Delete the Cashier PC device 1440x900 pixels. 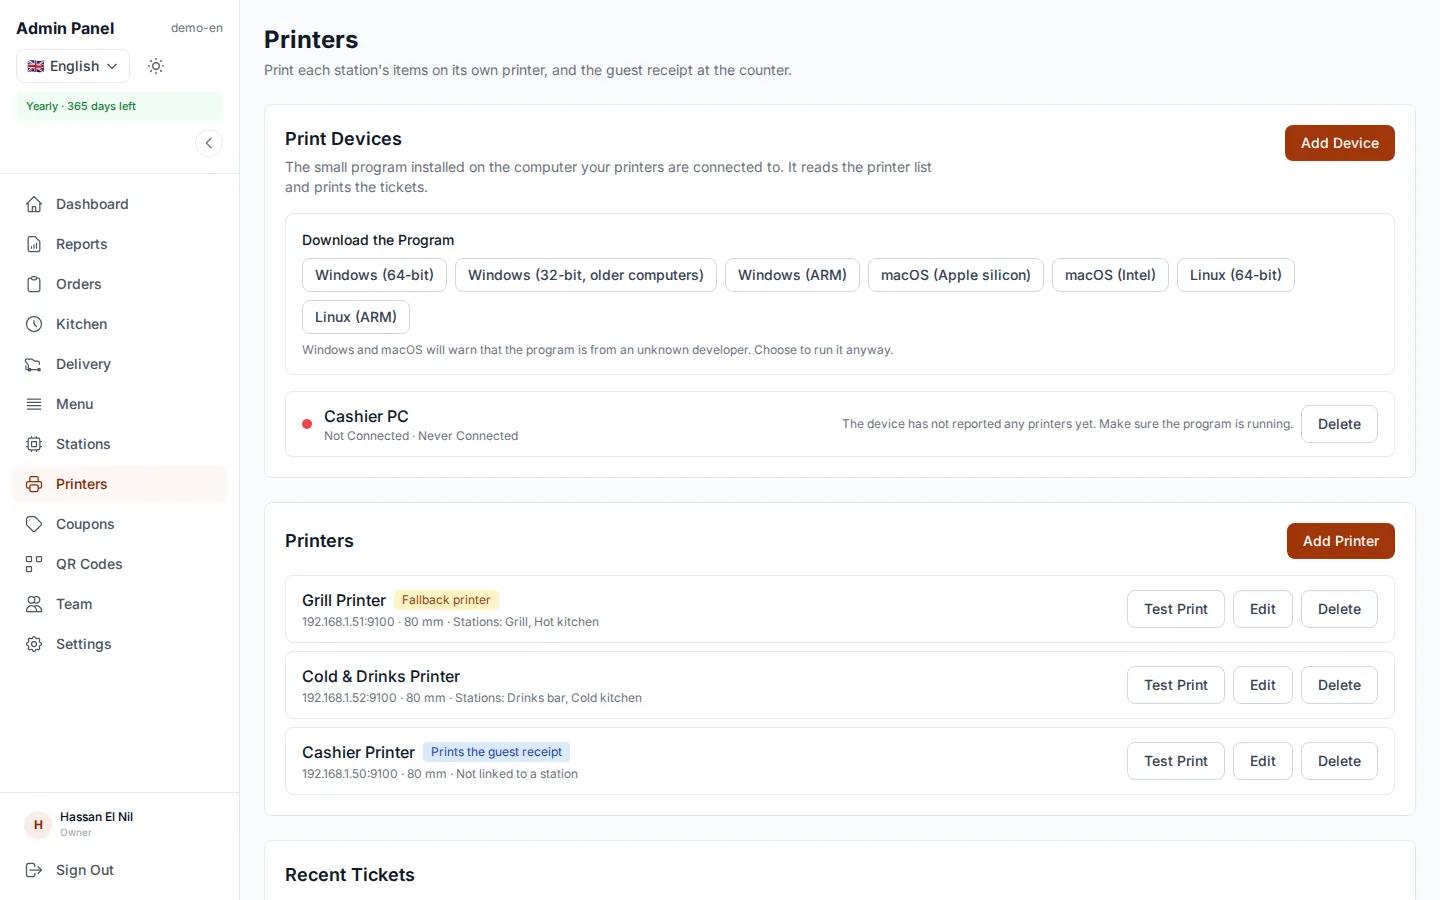pyautogui.click(x=1339, y=424)
